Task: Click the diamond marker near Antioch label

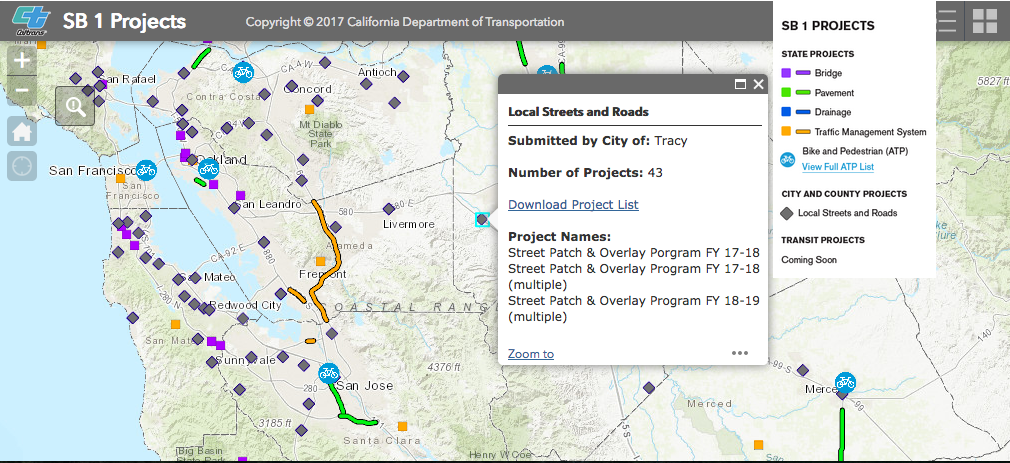Action: point(367,84)
